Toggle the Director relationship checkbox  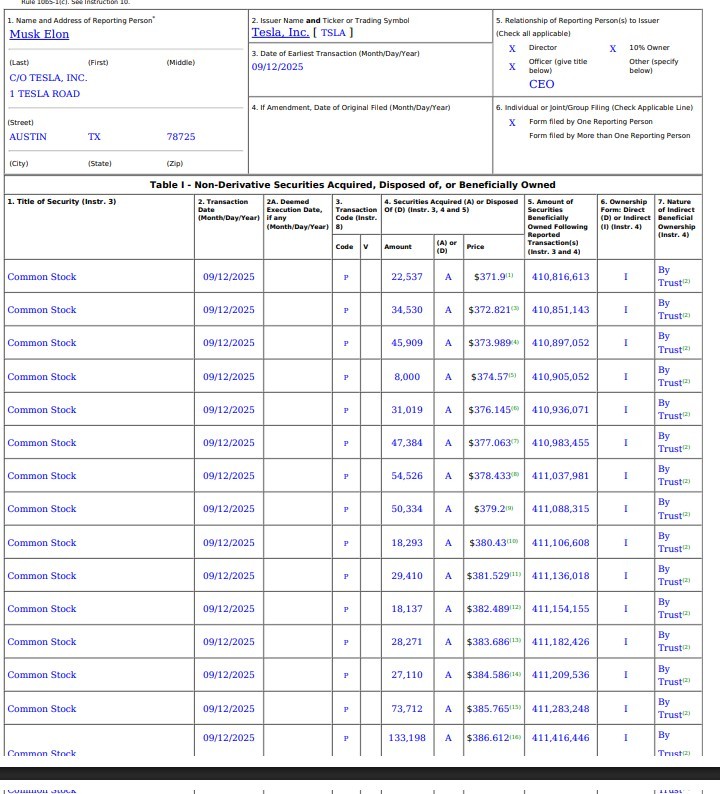(512, 48)
